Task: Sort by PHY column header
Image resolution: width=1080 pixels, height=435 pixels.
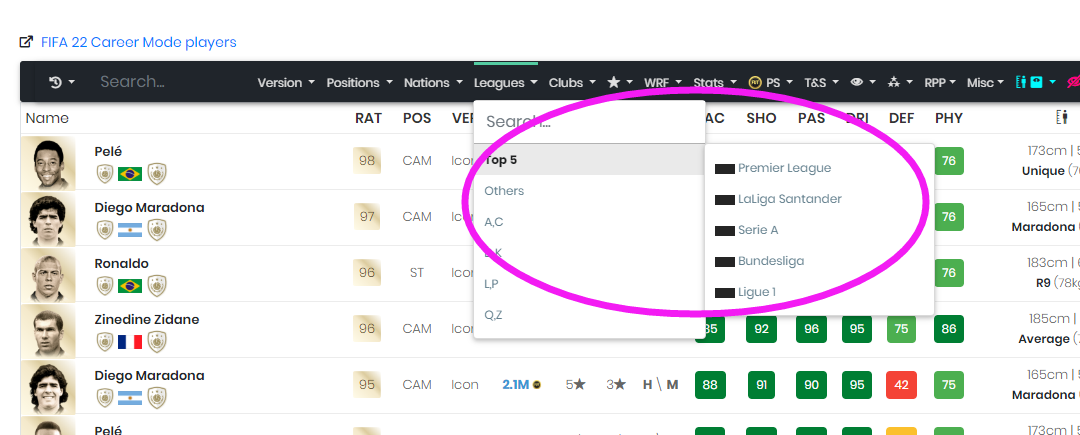Action: [948, 118]
